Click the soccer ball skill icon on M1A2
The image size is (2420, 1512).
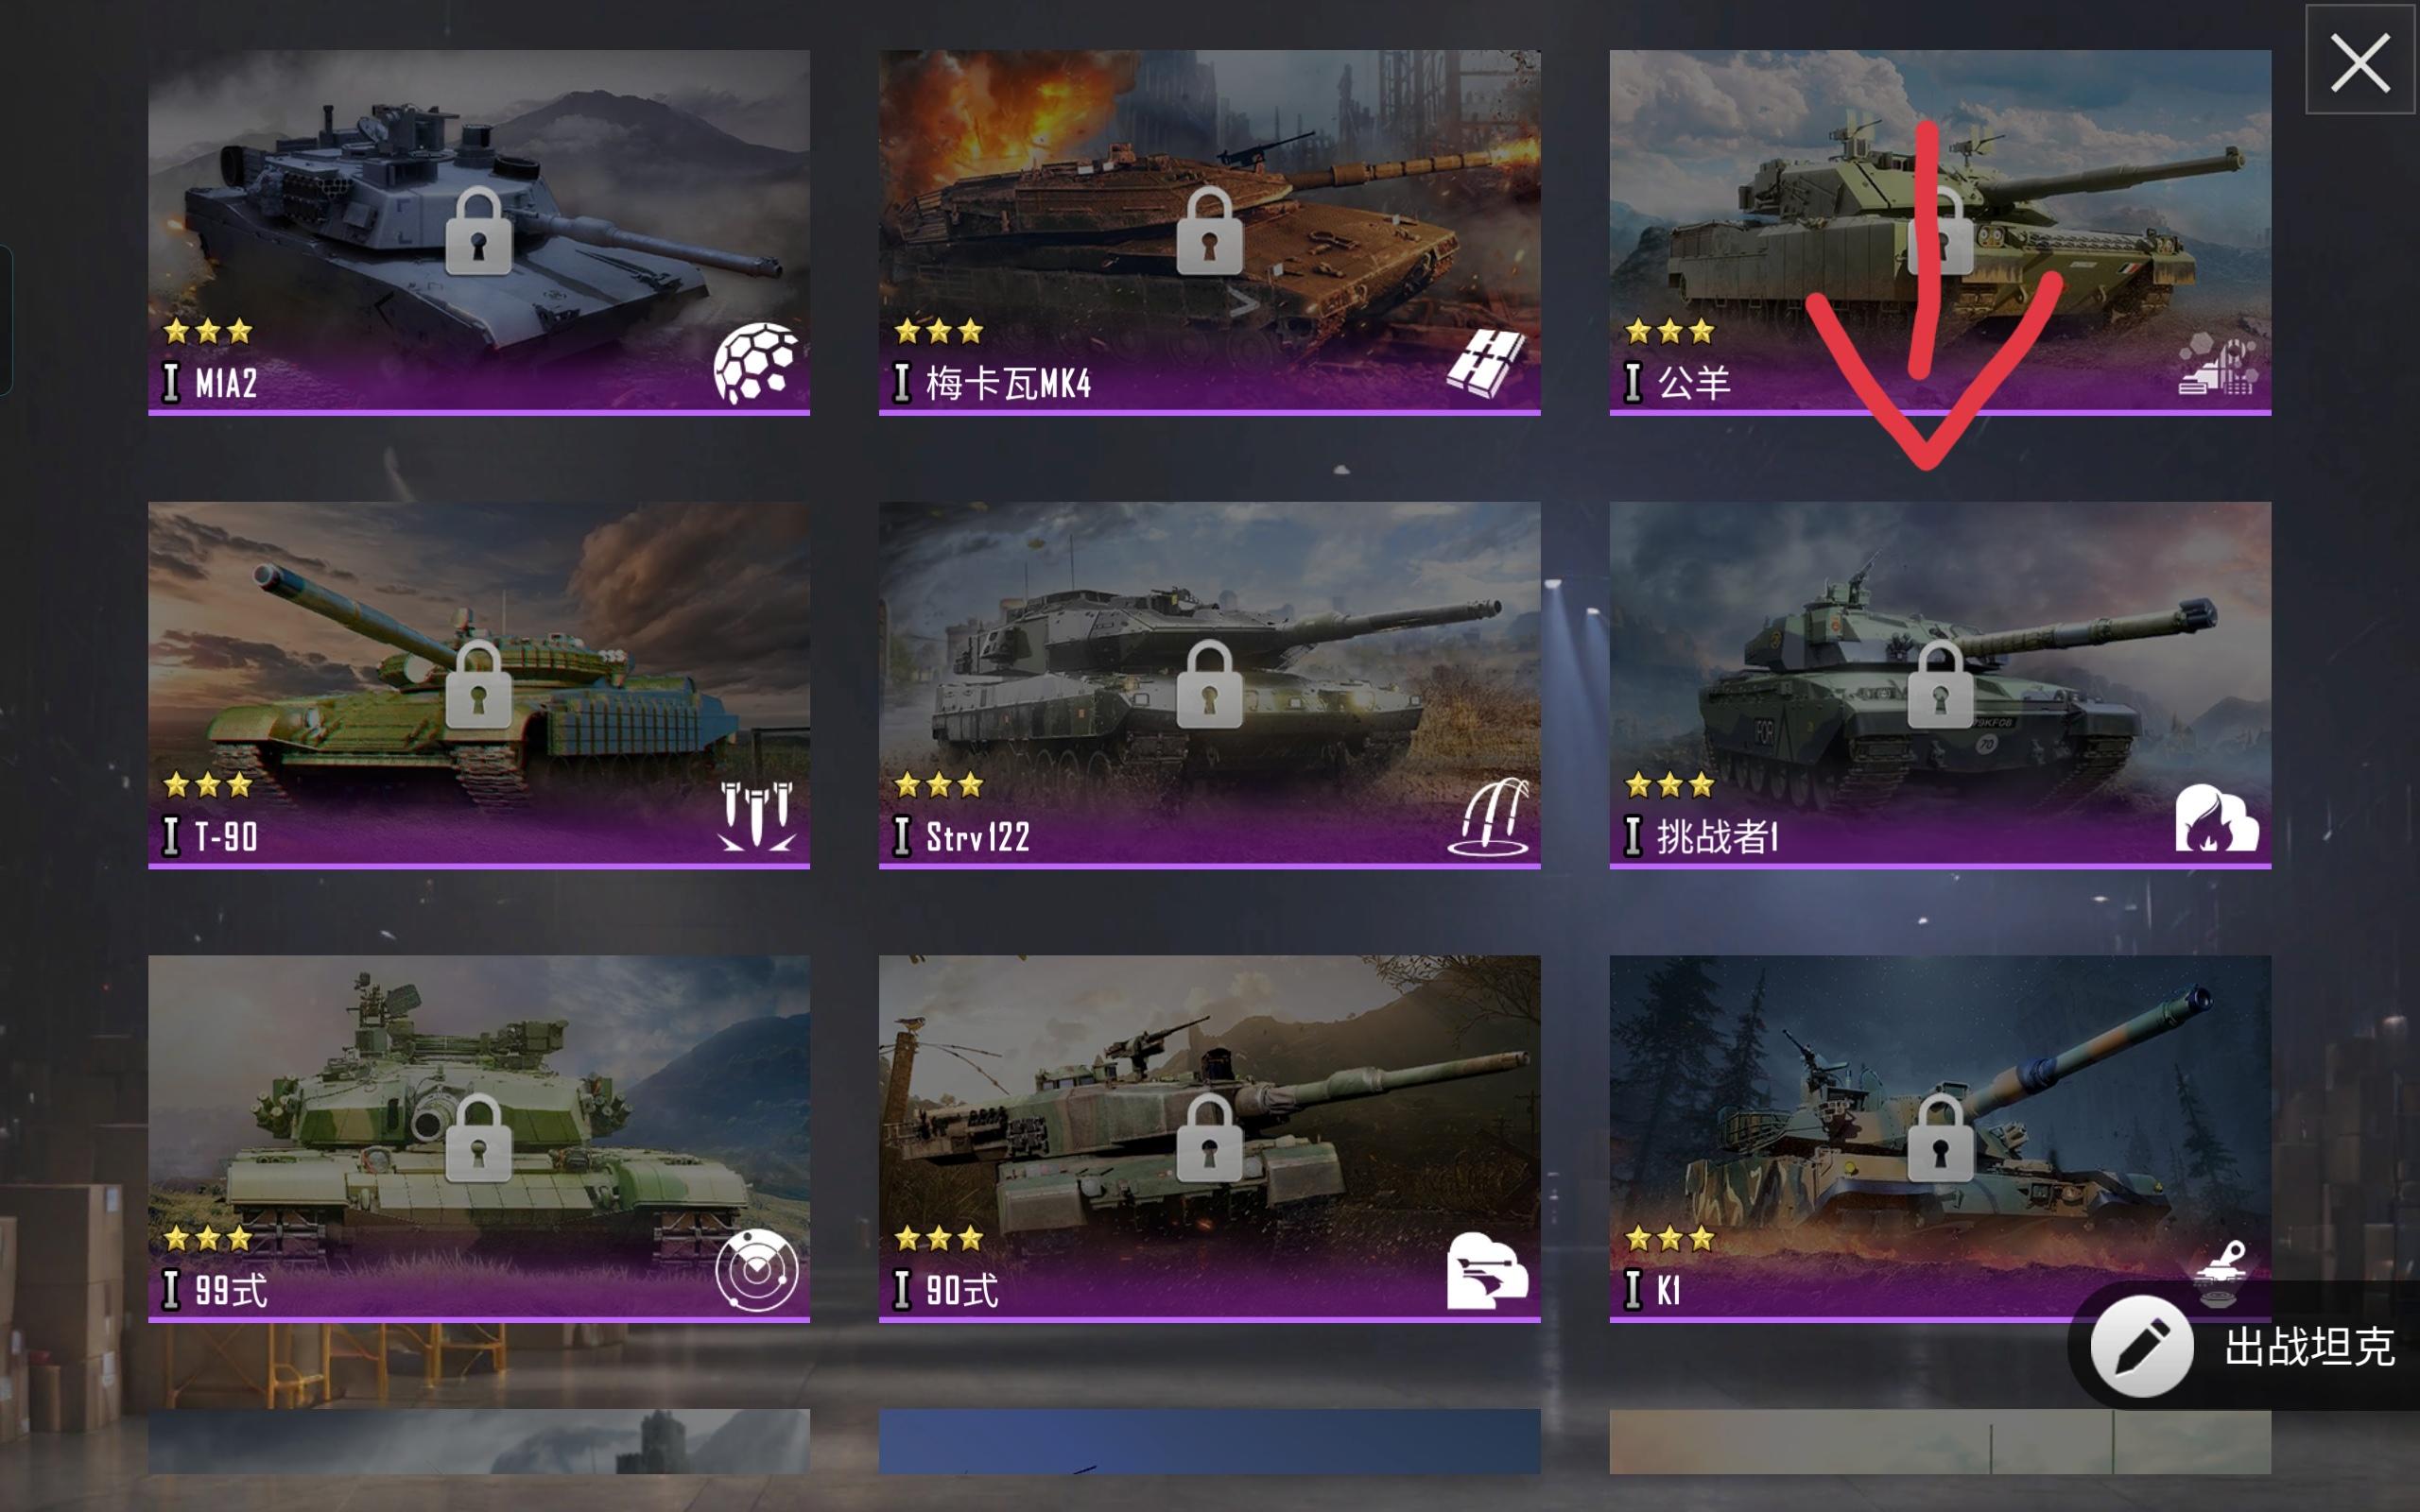pos(756,362)
